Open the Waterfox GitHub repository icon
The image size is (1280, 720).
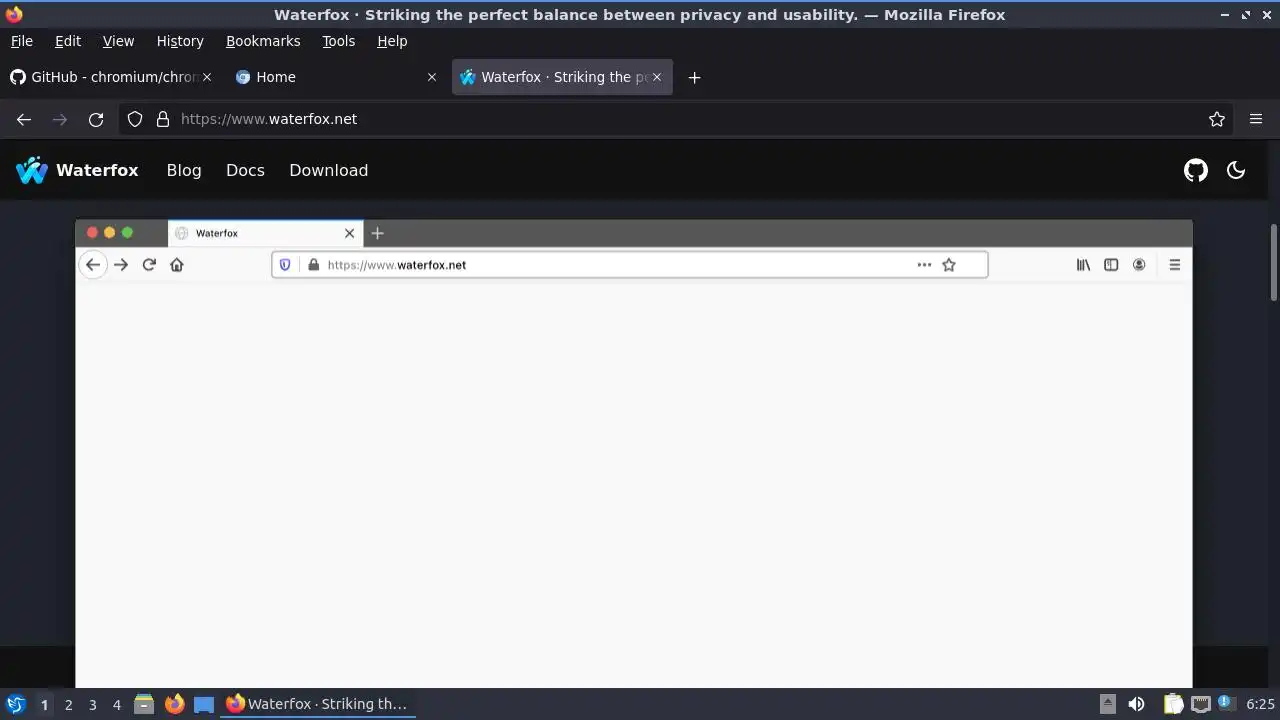(x=1196, y=170)
